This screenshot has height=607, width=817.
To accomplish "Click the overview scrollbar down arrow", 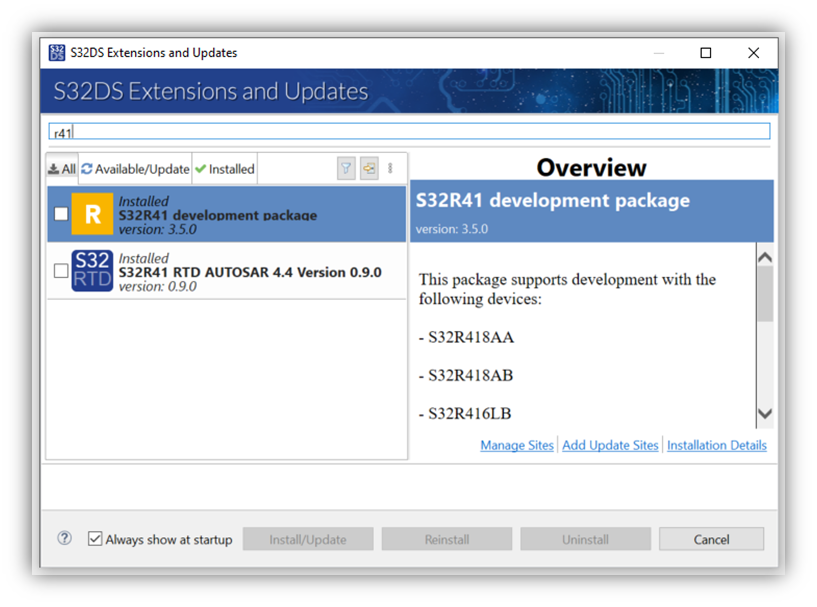I will (x=765, y=414).
